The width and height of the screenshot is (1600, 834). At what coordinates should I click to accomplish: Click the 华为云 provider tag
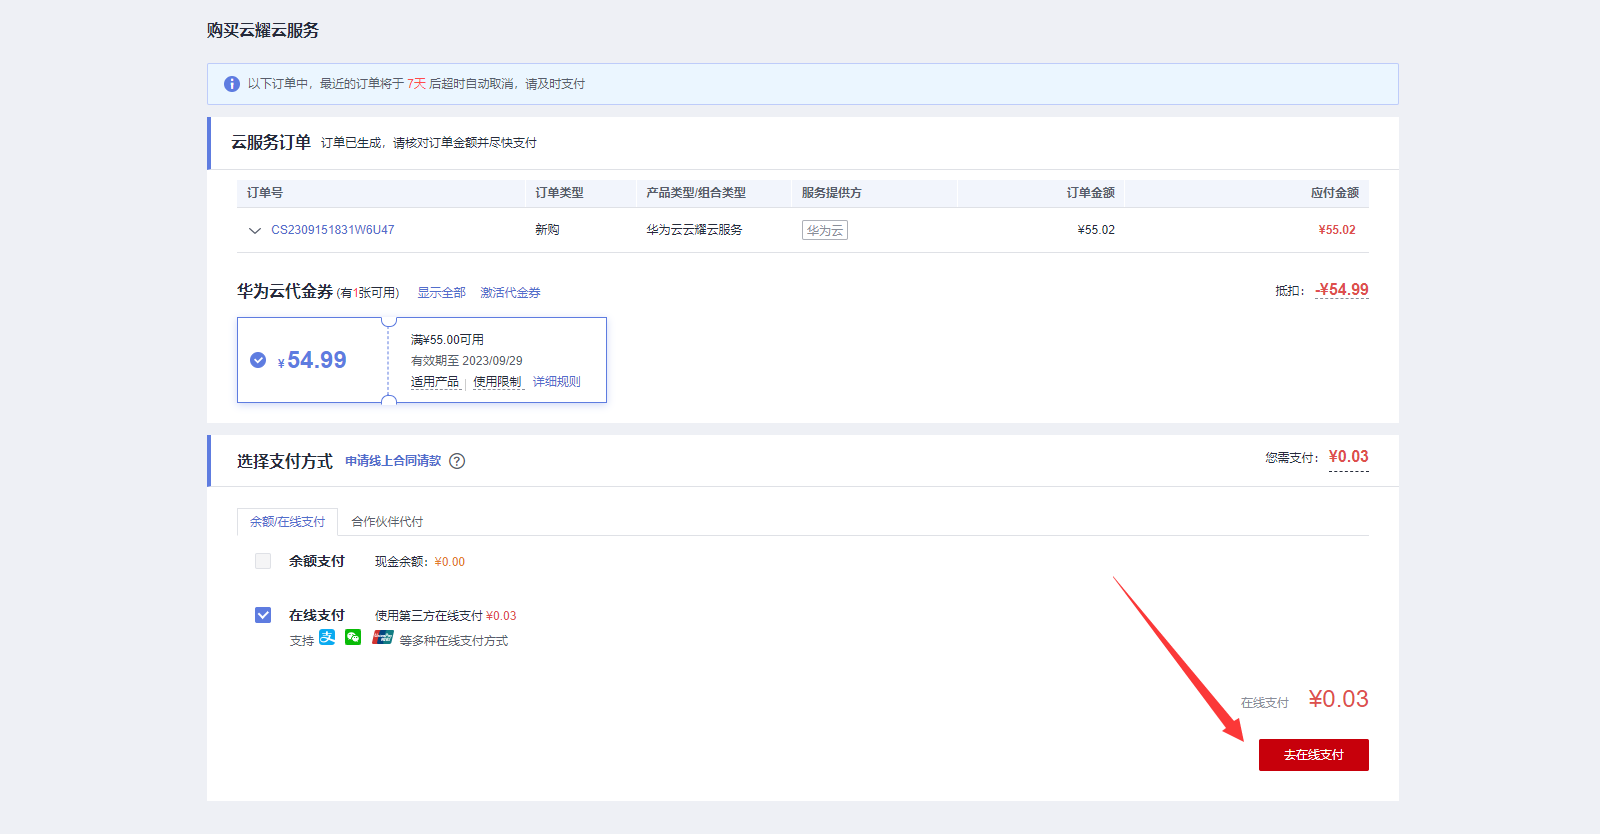pyautogui.click(x=825, y=230)
